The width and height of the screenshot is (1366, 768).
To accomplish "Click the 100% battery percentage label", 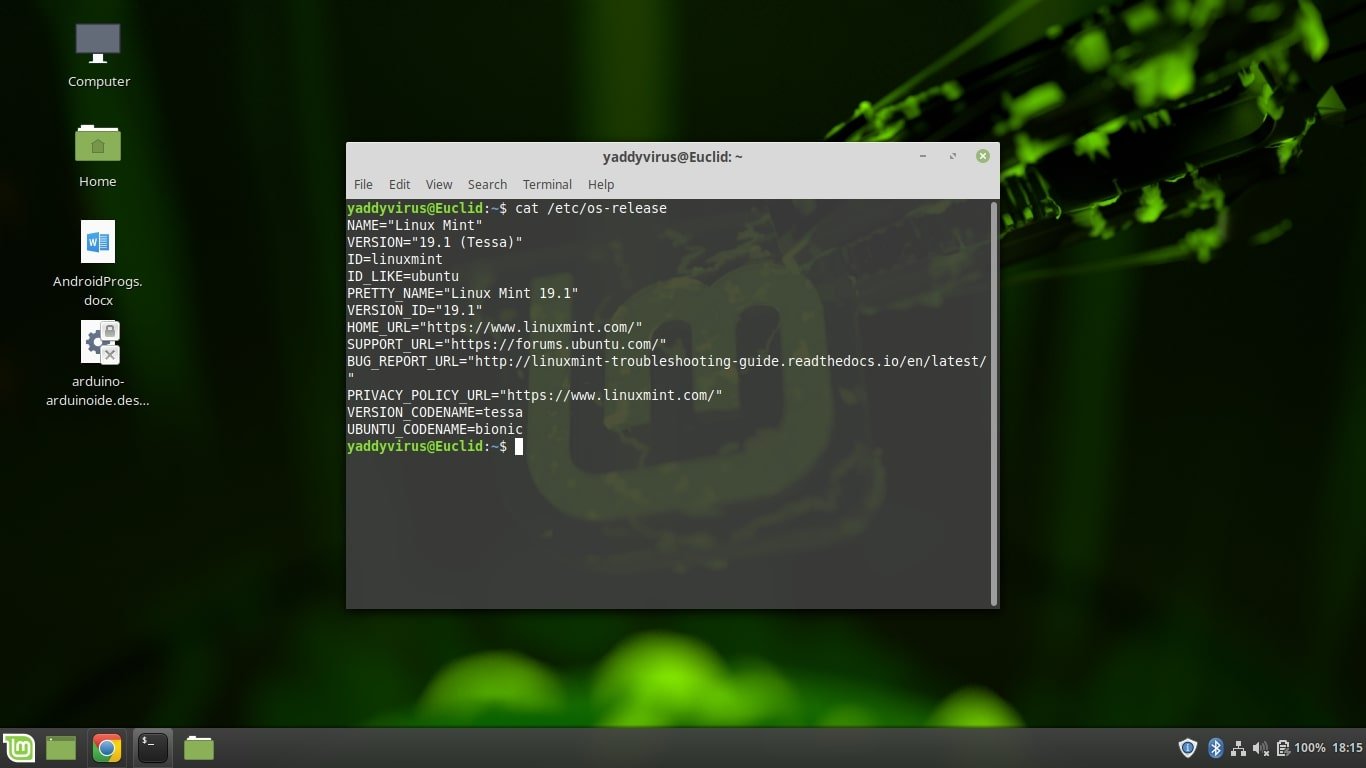I will point(1310,747).
